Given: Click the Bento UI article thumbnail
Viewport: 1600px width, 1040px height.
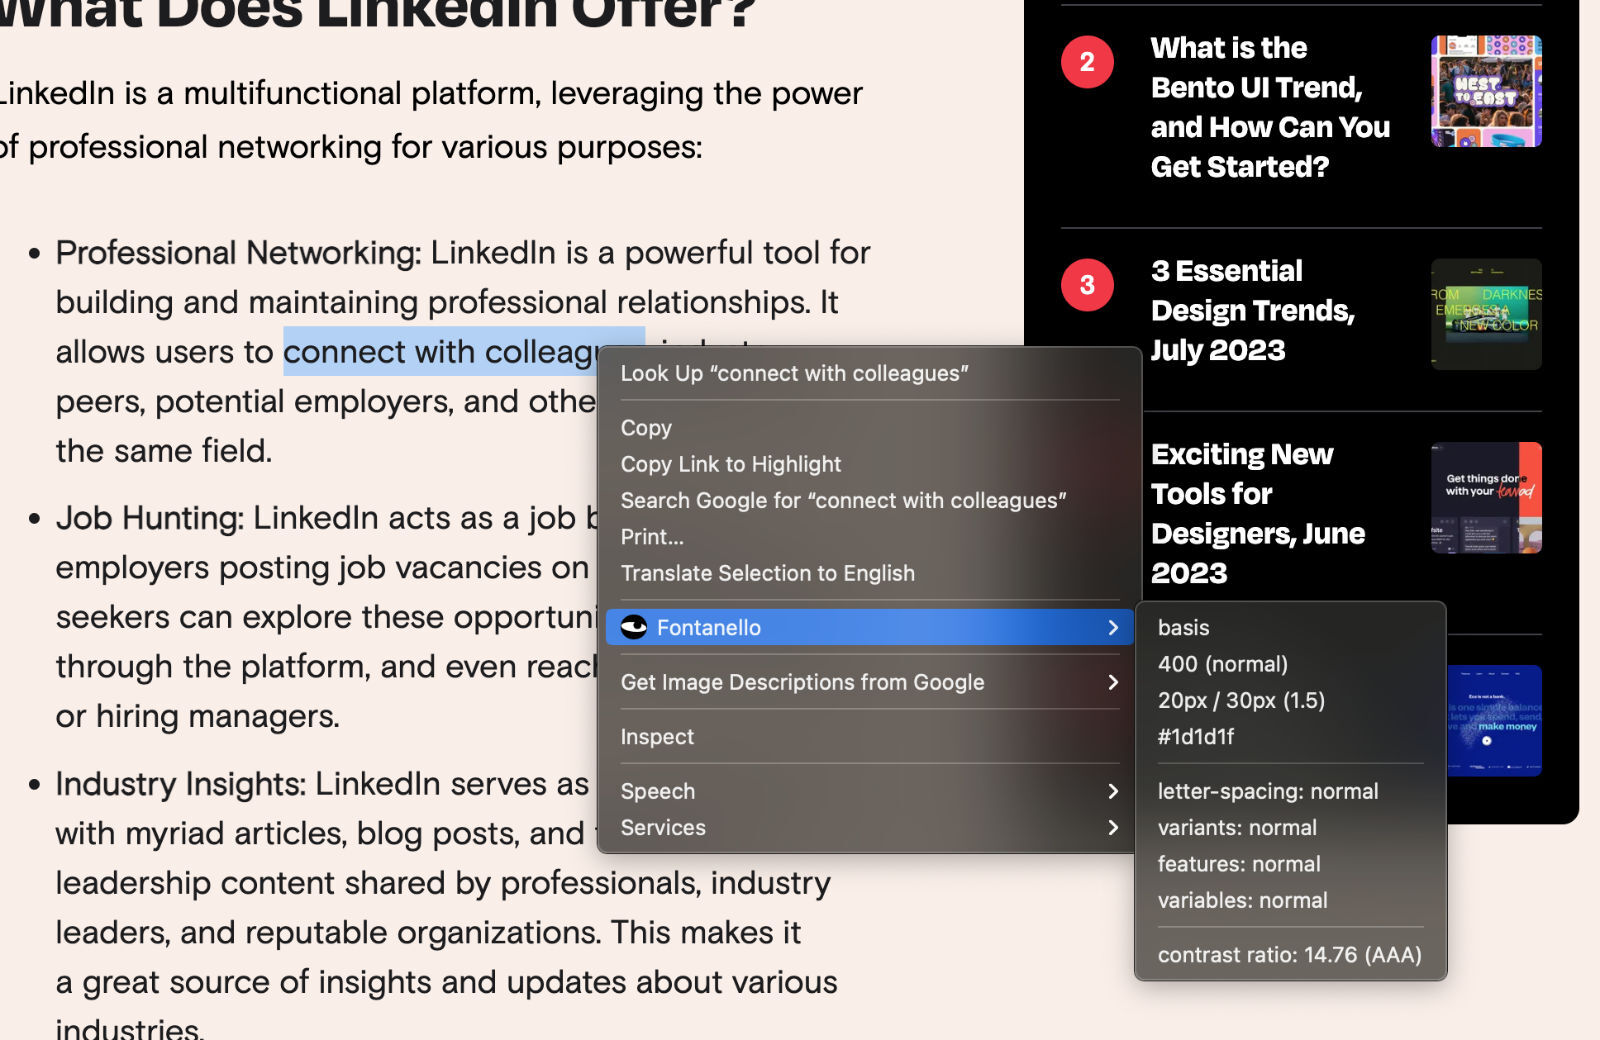Looking at the screenshot, I should pyautogui.click(x=1486, y=91).
